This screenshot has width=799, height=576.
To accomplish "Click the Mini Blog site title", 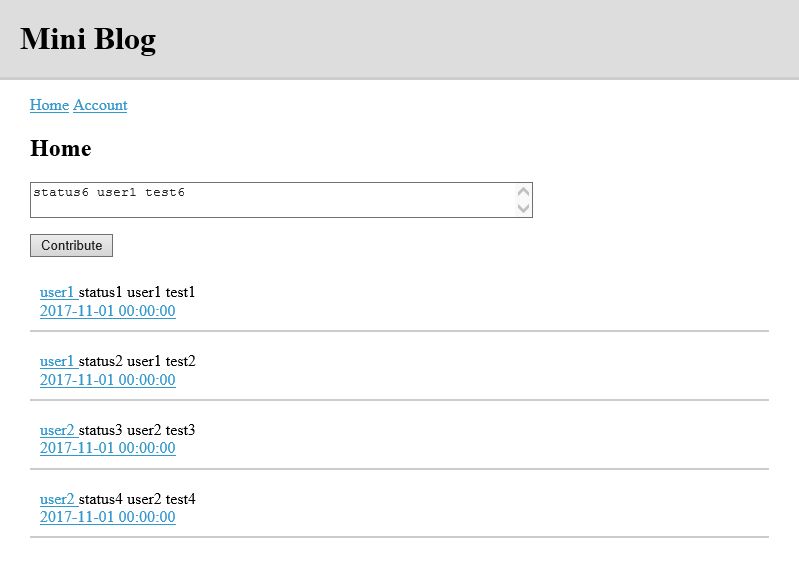I will pos(88,39).
